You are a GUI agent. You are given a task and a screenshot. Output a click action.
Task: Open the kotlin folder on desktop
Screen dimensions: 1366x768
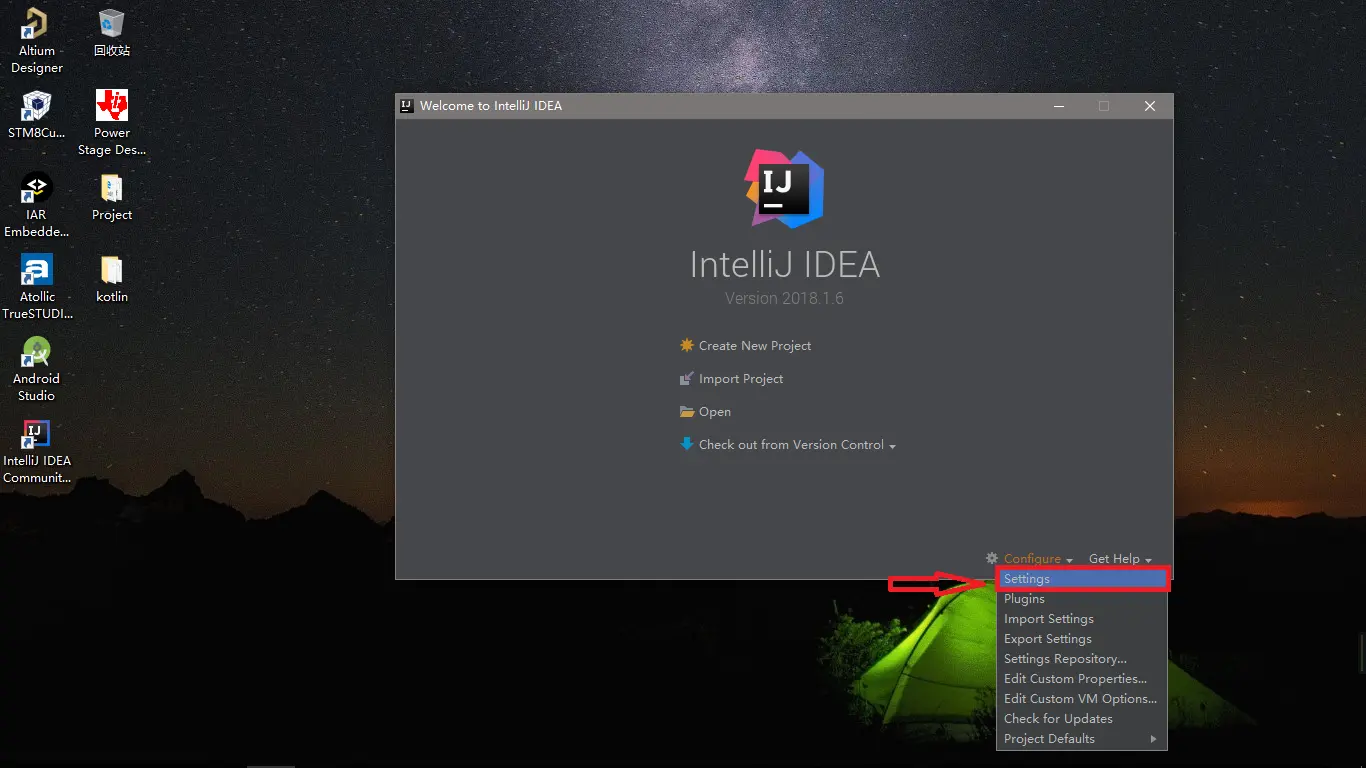pos(112,279)
